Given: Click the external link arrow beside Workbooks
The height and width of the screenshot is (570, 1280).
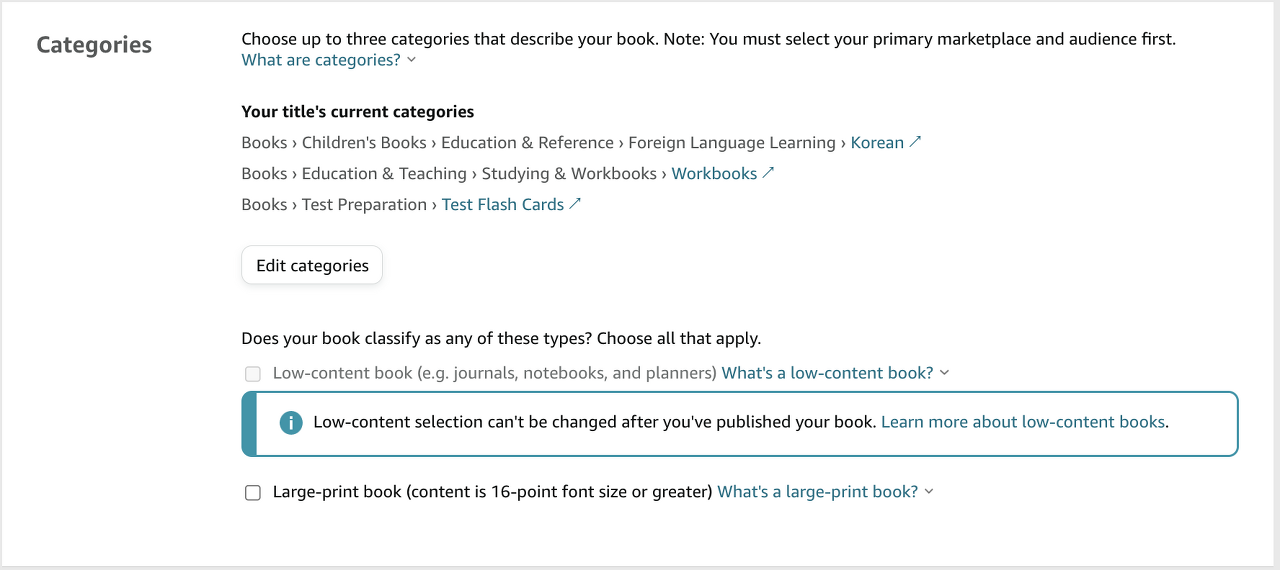Looking at the screenshot, I should pyautogui.click(x=768, y=173).
